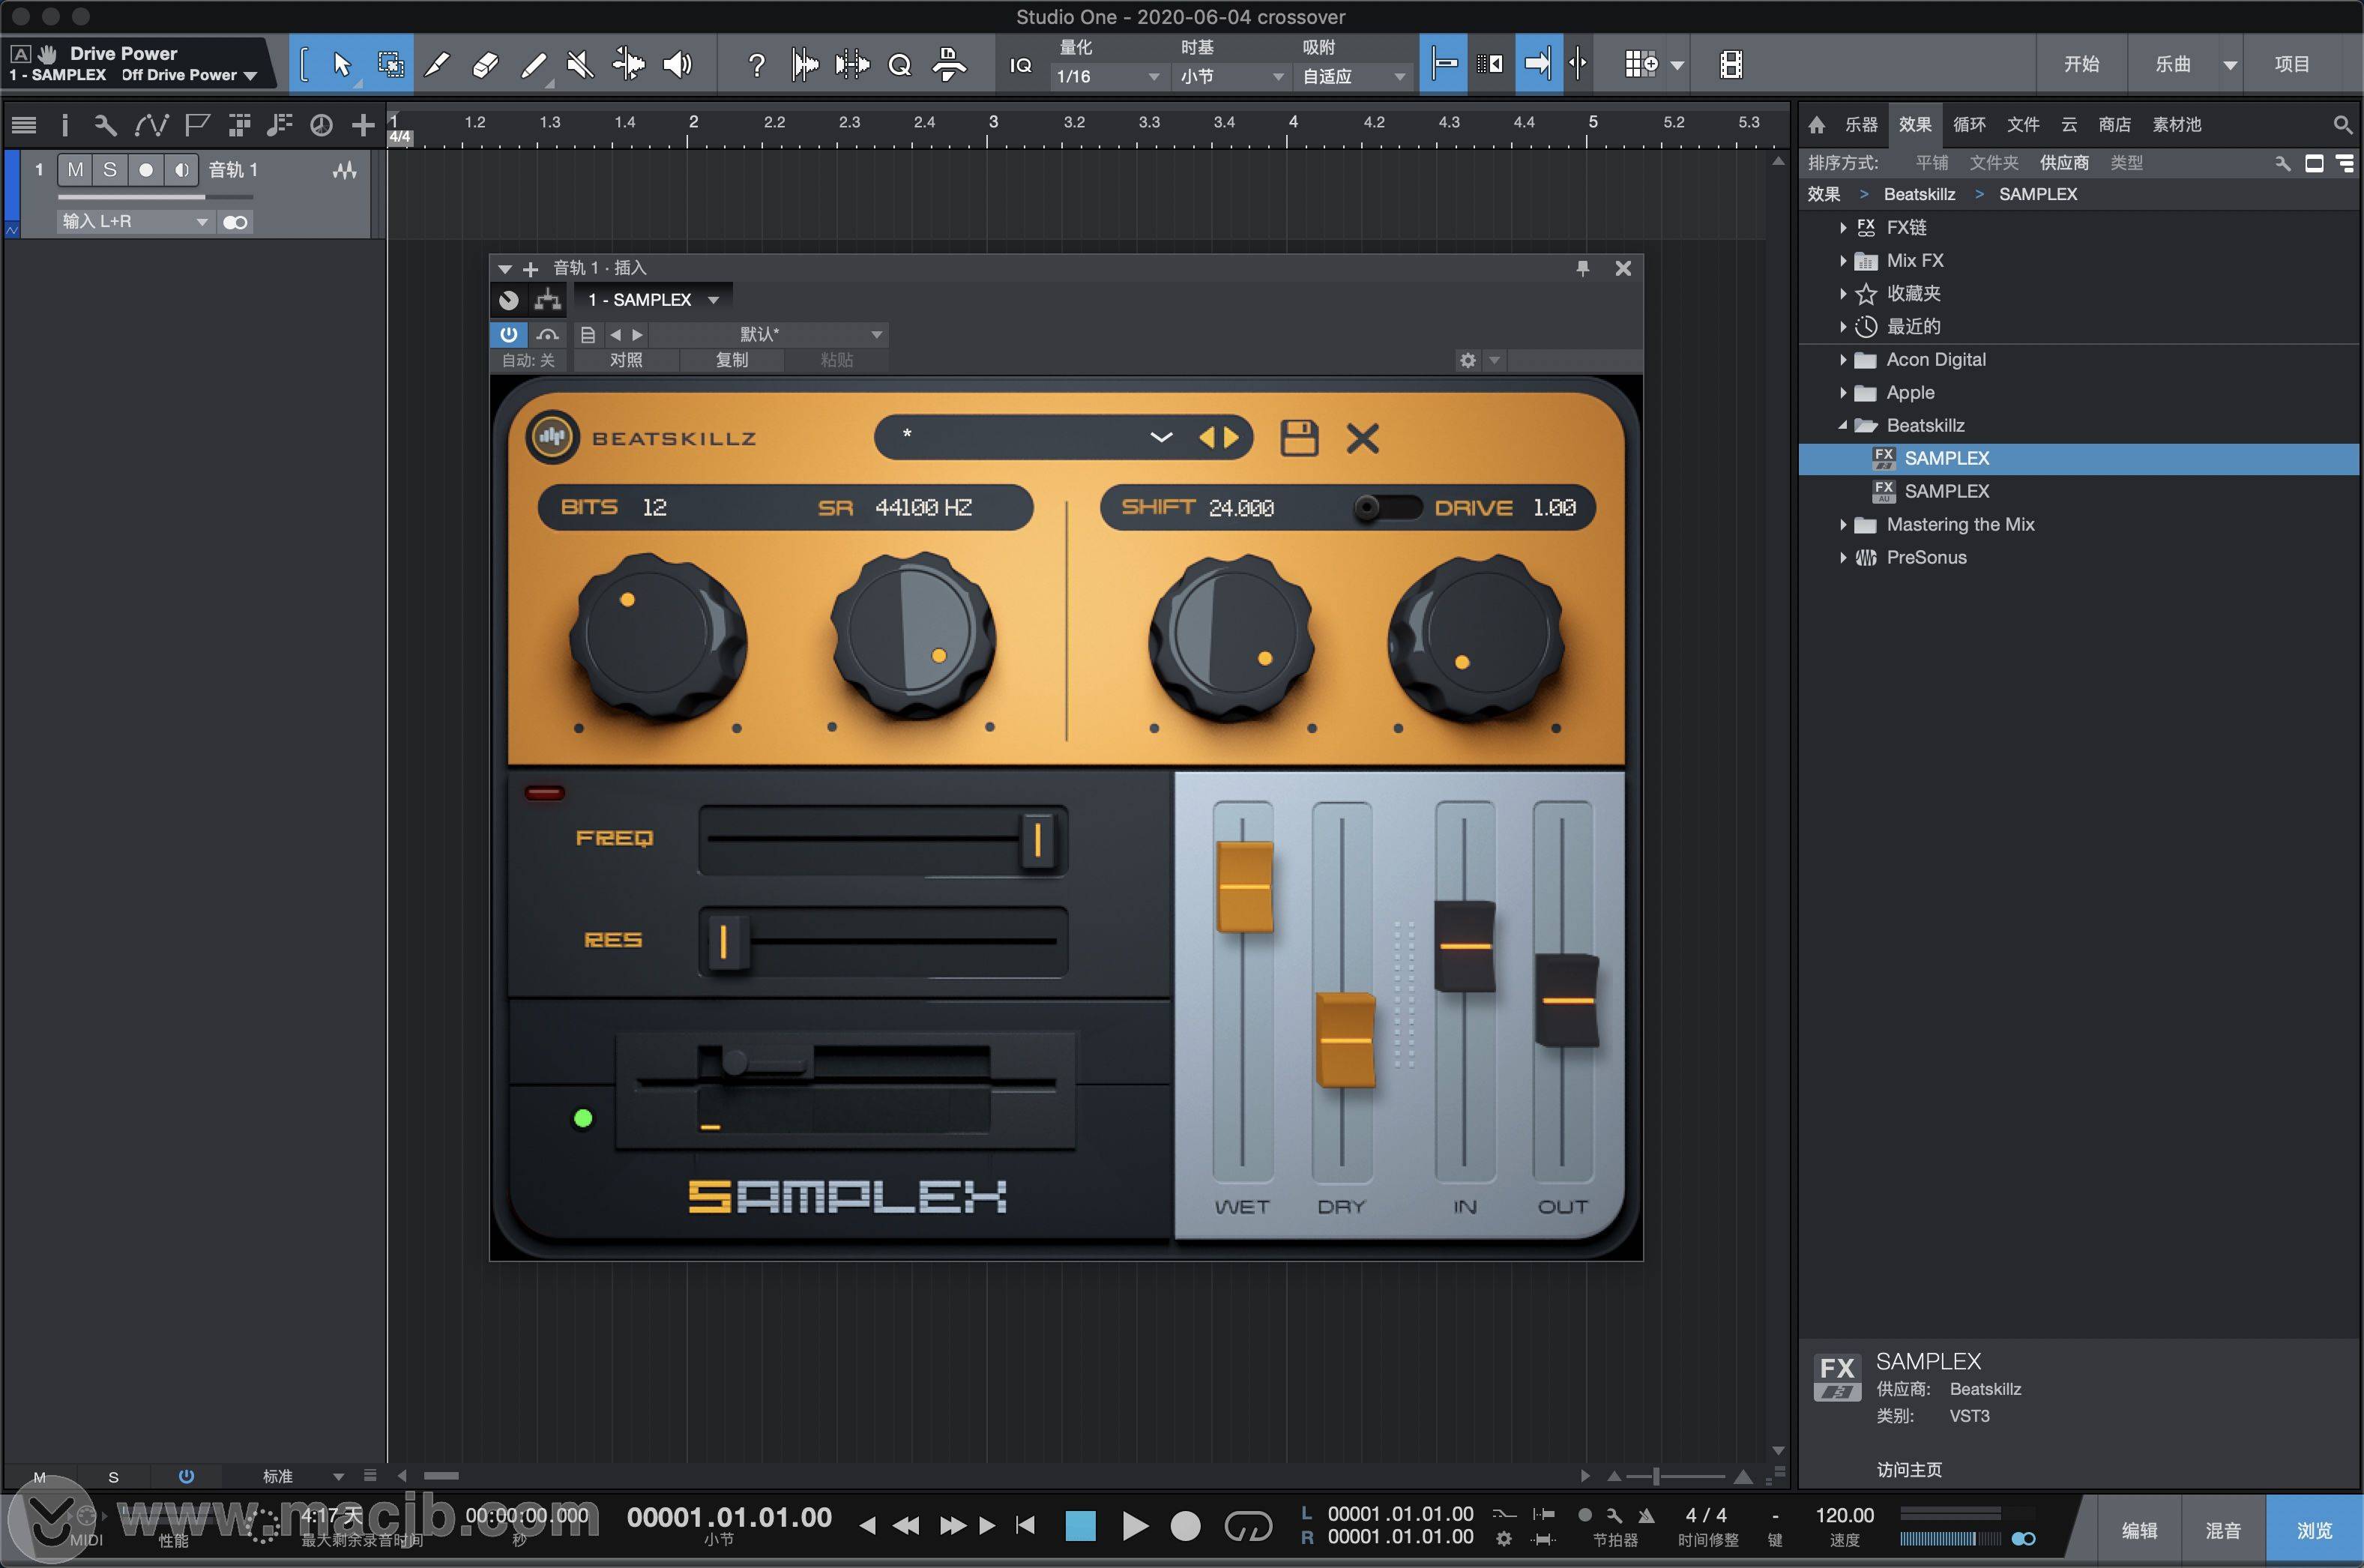Open the 默认* preset dropdown
Image resolution: width=2364 pixels, height=1568 pixels.
[x=768, y=334]
